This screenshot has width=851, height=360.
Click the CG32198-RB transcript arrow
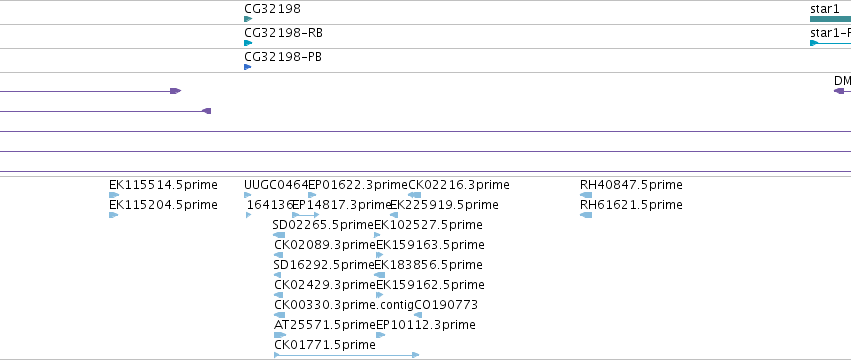[x=248, y=43]
